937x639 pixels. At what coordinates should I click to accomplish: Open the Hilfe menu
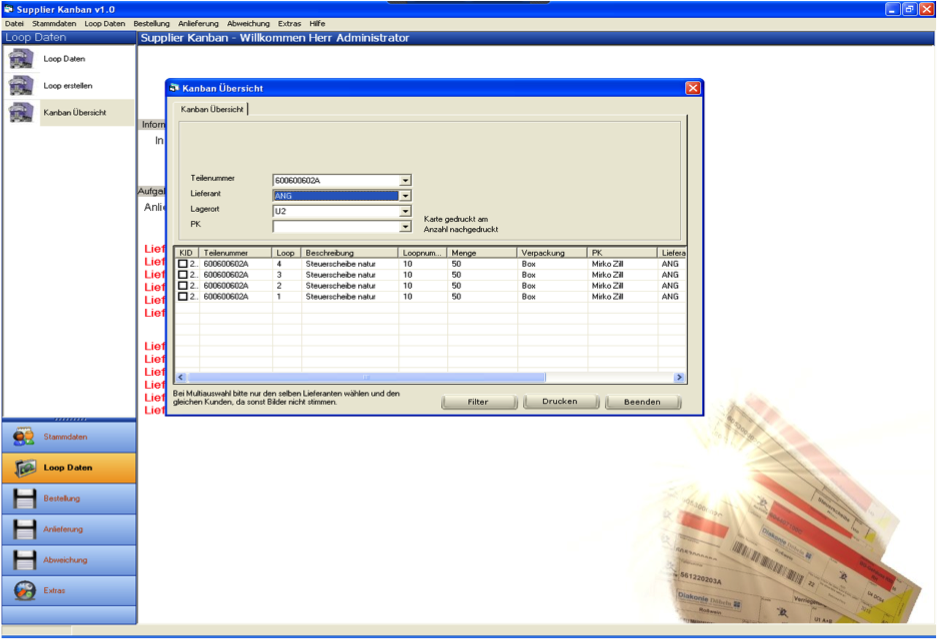pos(317,23)
